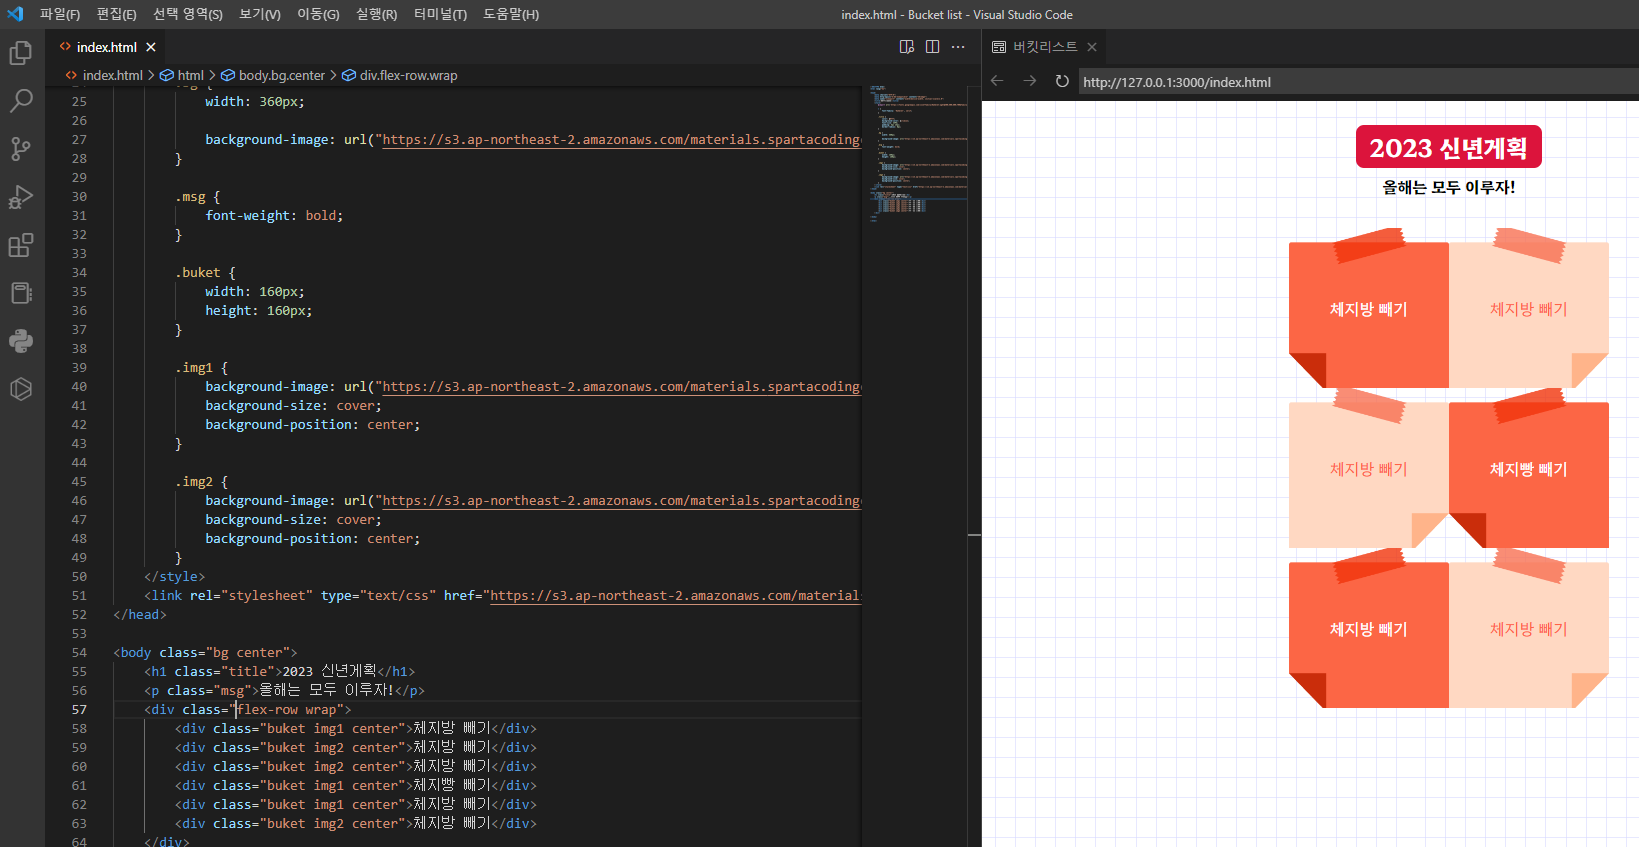Open the Search view in activity bar

(21, 100)
